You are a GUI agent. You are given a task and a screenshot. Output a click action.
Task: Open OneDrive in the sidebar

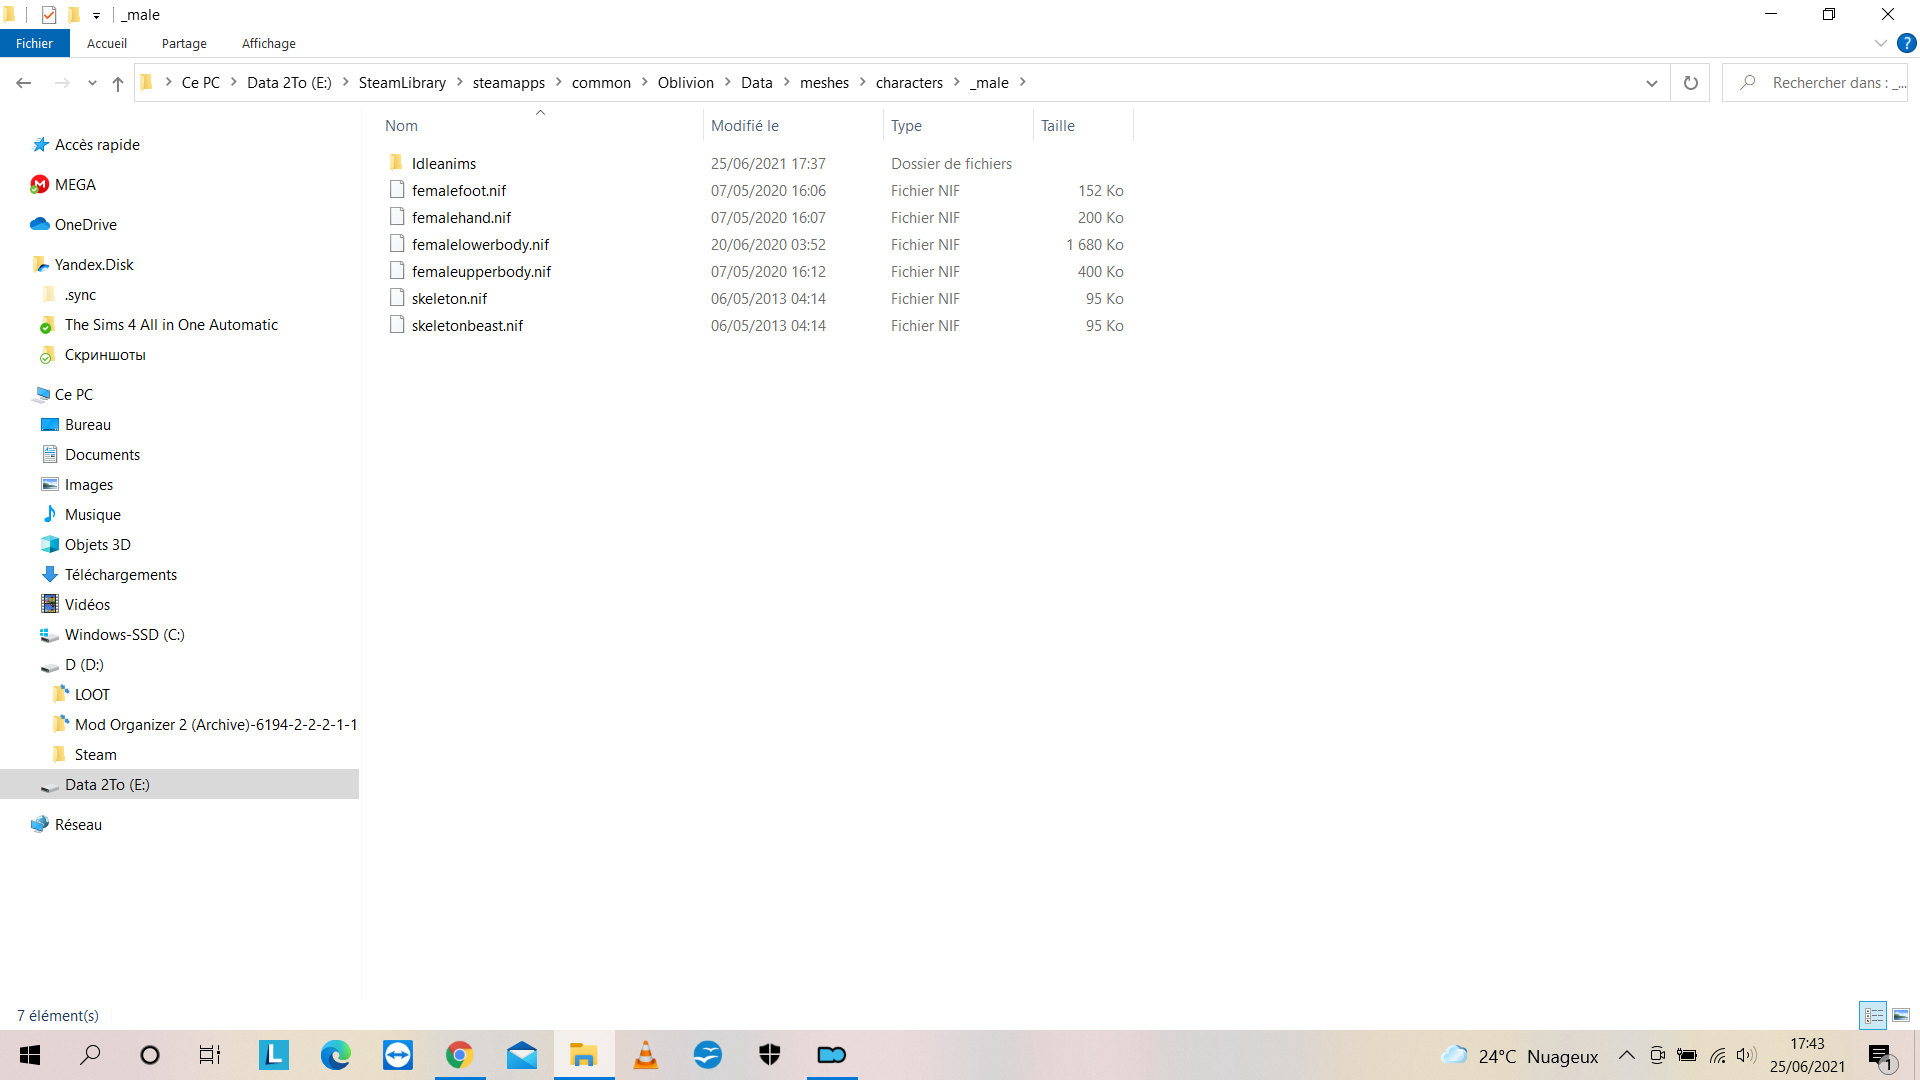coord(86,225)
